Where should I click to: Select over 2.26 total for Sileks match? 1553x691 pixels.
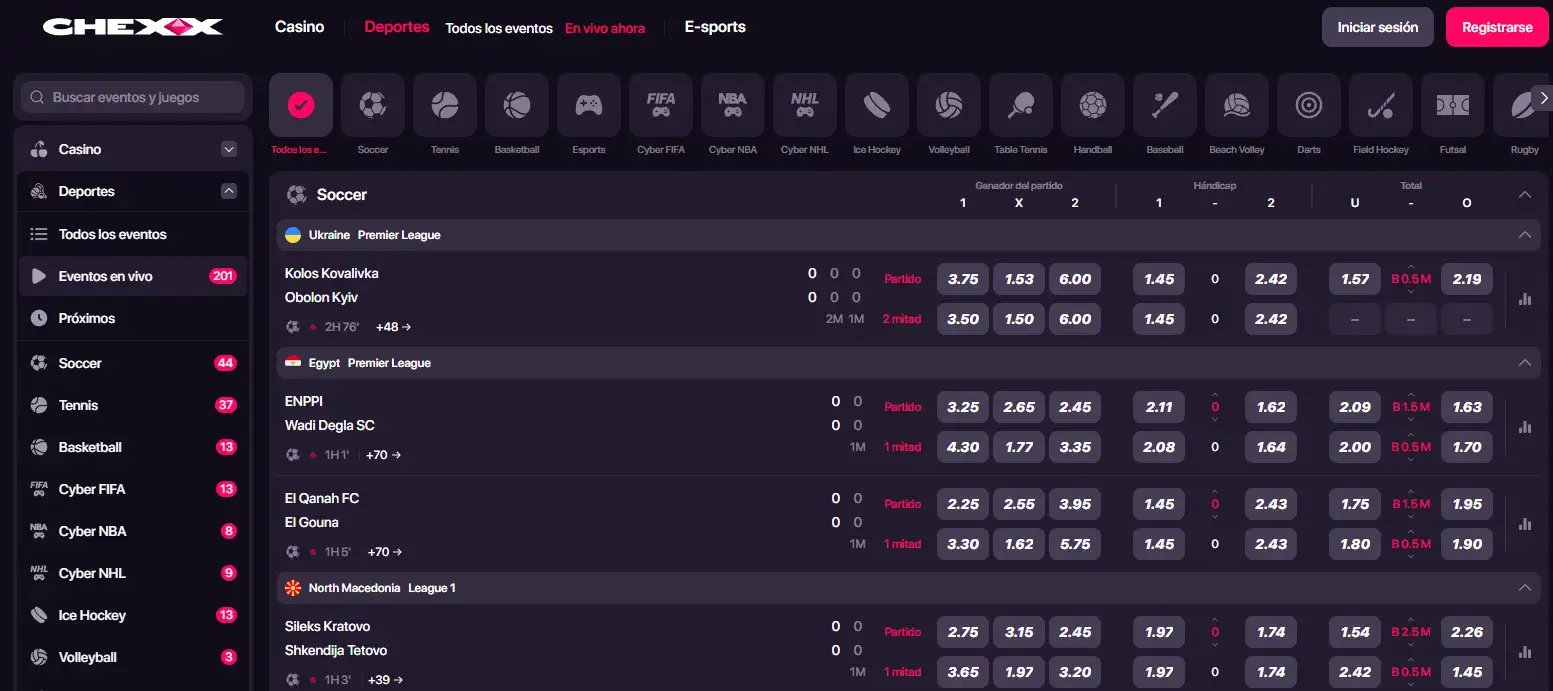tap(1467, 632)
